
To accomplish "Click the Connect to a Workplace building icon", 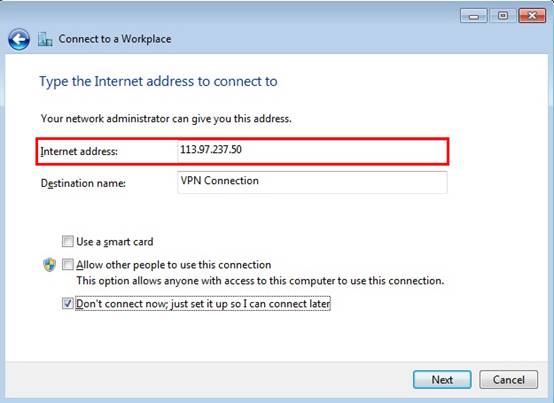I will (45, 39).
